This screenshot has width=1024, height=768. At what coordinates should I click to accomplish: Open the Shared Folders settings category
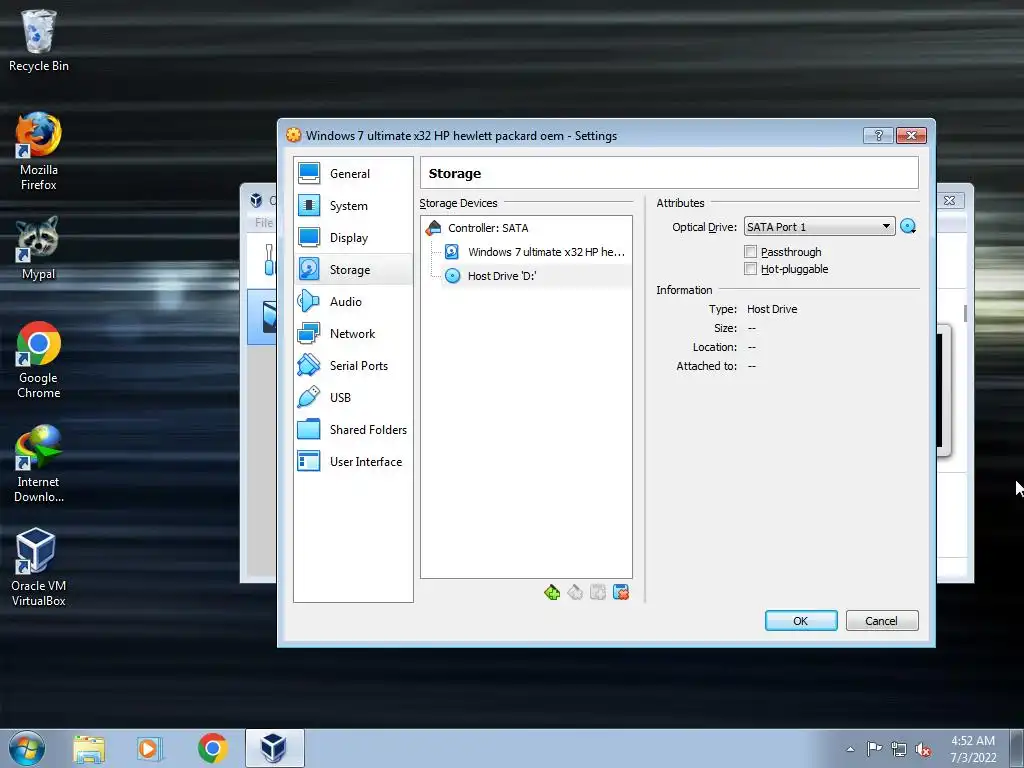(x=353, y=430)
